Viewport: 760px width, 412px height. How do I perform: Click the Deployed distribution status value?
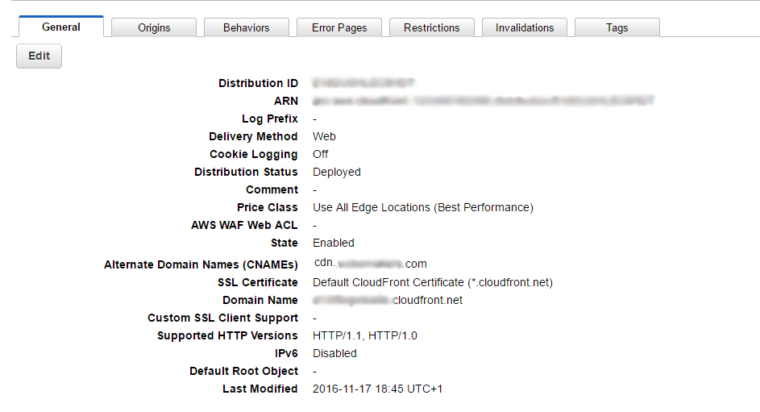tap(336, 172)
